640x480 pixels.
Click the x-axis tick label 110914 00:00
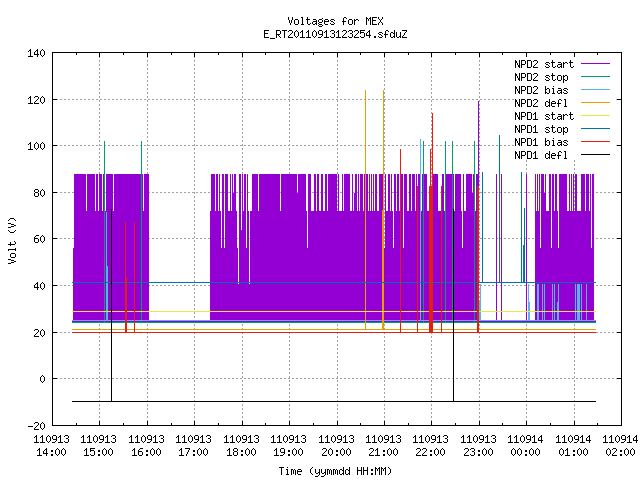tap(525, 446)
